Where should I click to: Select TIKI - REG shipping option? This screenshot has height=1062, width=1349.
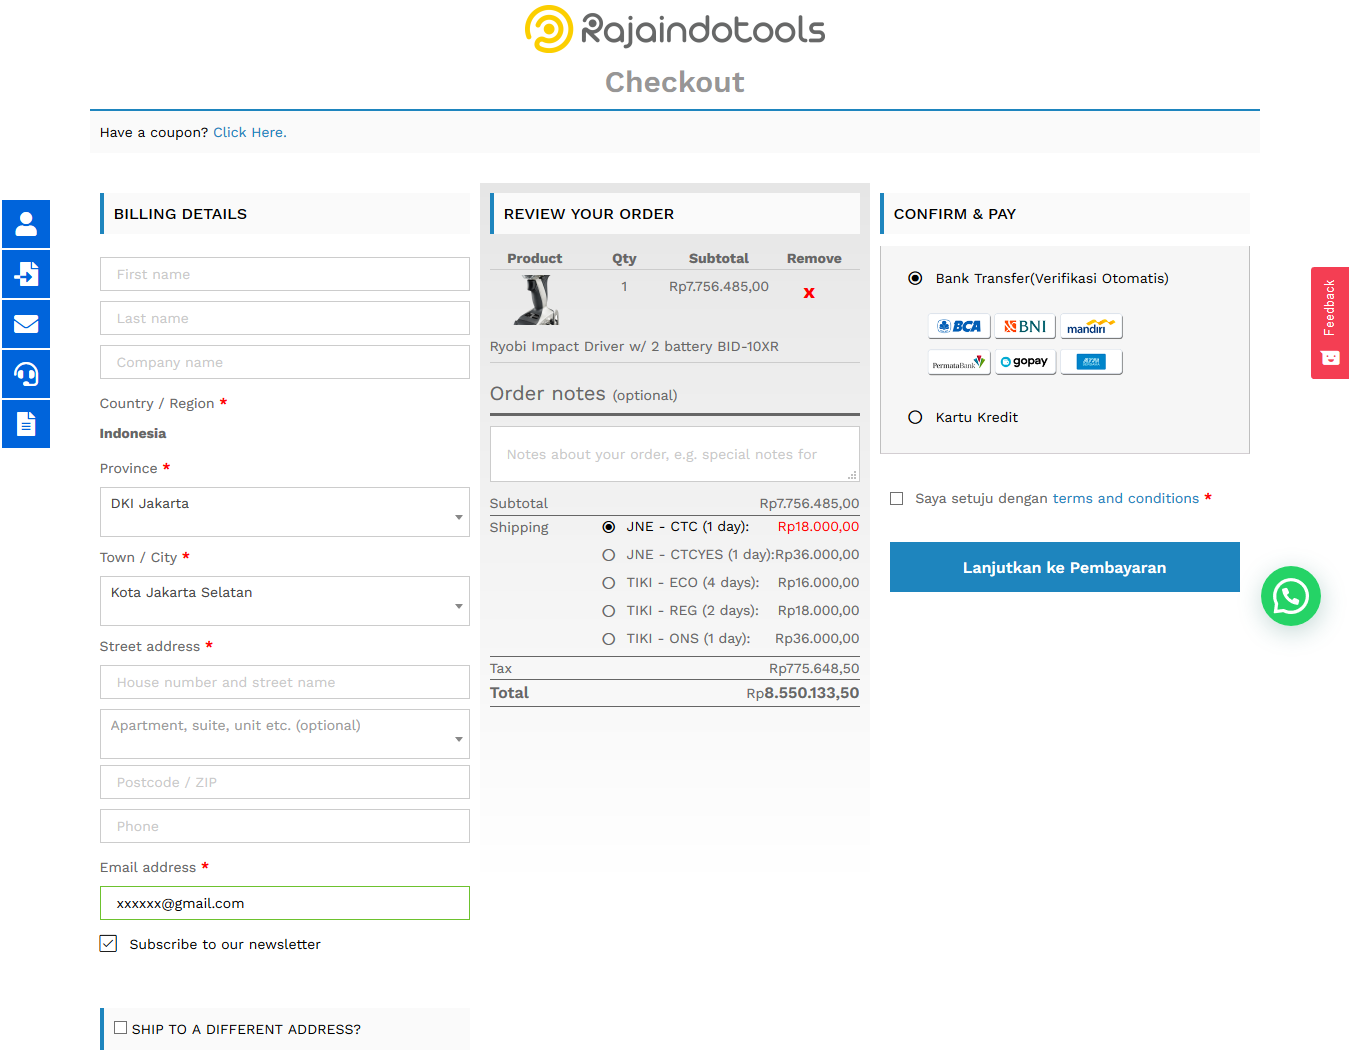(608, 611)
